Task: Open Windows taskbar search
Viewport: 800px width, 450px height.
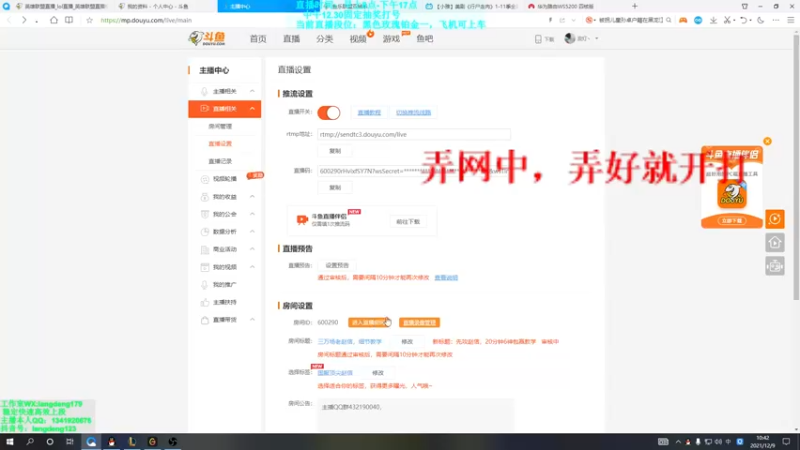Action: point(30,441)
